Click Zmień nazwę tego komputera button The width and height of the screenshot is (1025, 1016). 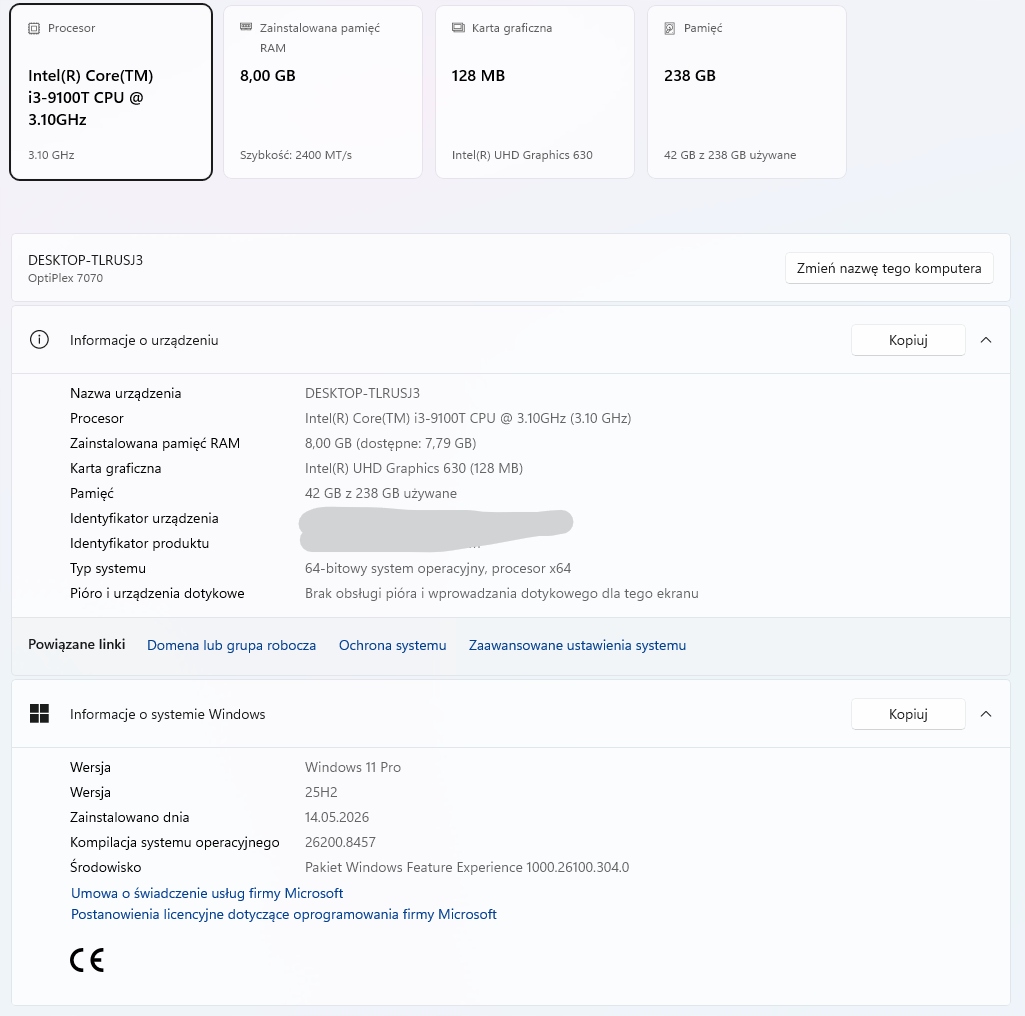click(x=889, y=268)
